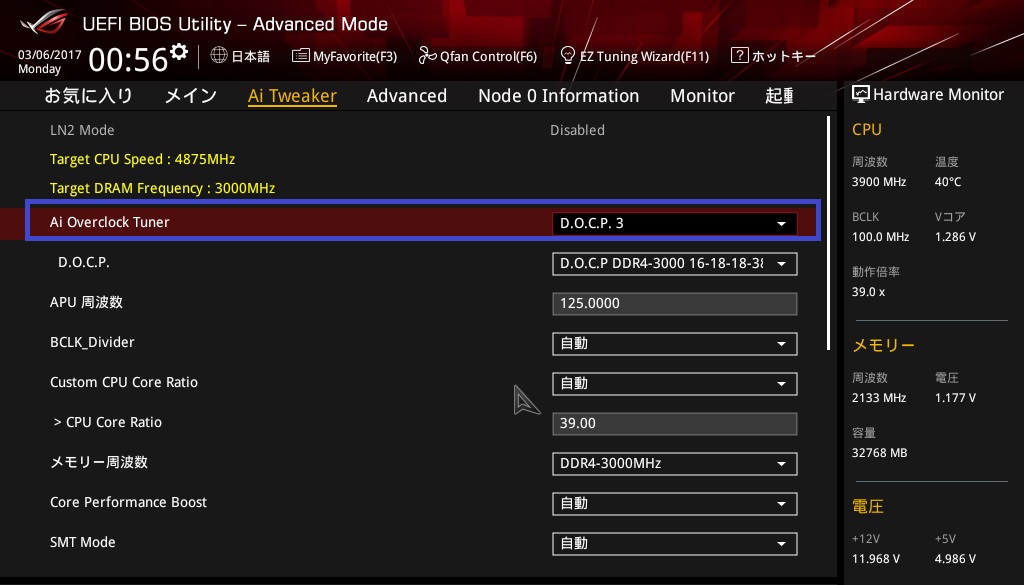This screenshot has width=1024, height=585.
Task: Click Qfan Control(F6) label
Action: tap(488, 56)
